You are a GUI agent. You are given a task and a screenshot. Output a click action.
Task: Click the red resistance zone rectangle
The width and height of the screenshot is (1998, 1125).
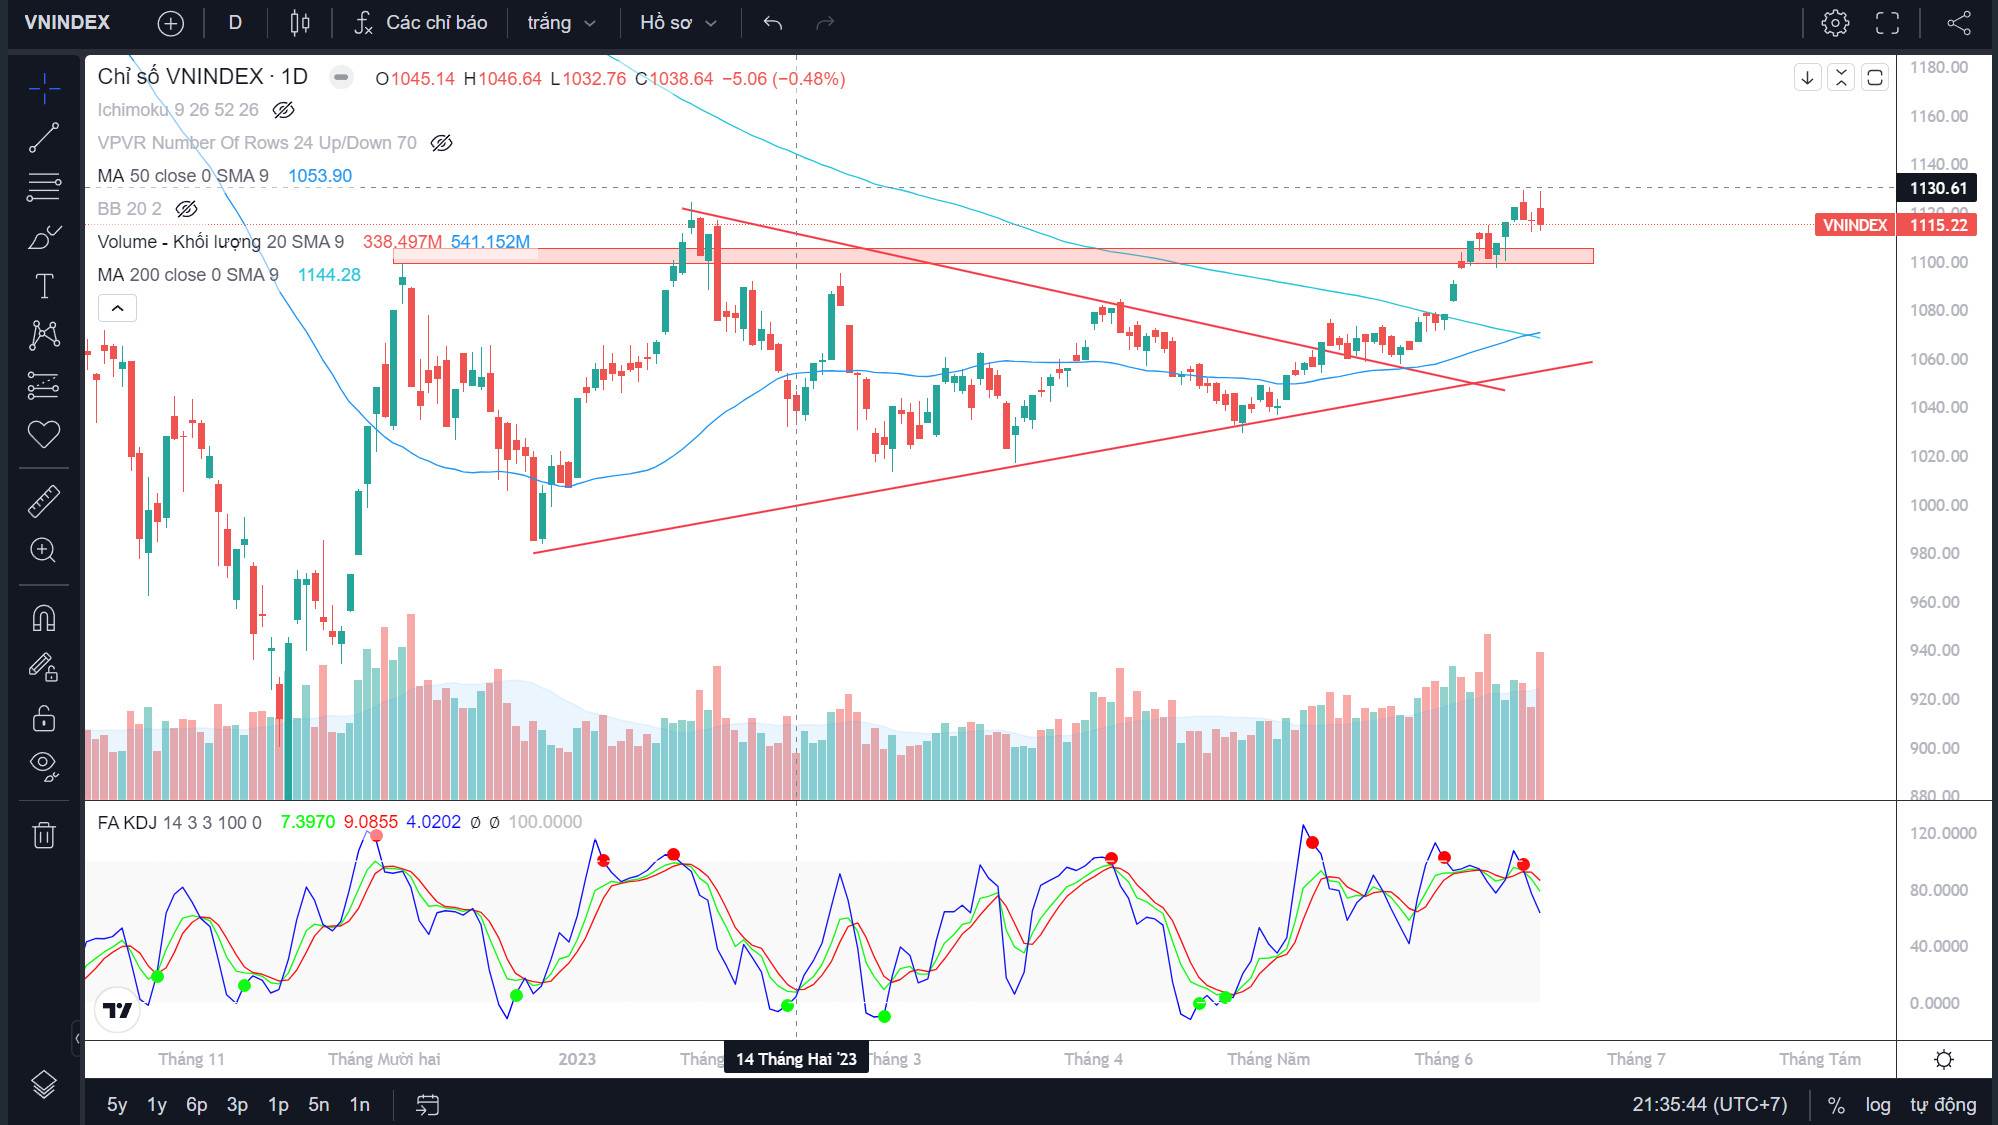(x=993, y=256)
